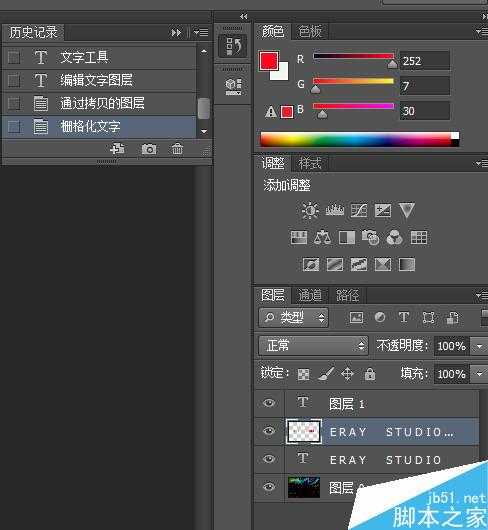Filter layers by adjustment layers icon
The image size is (488, 530).
[x=380, y=317]
